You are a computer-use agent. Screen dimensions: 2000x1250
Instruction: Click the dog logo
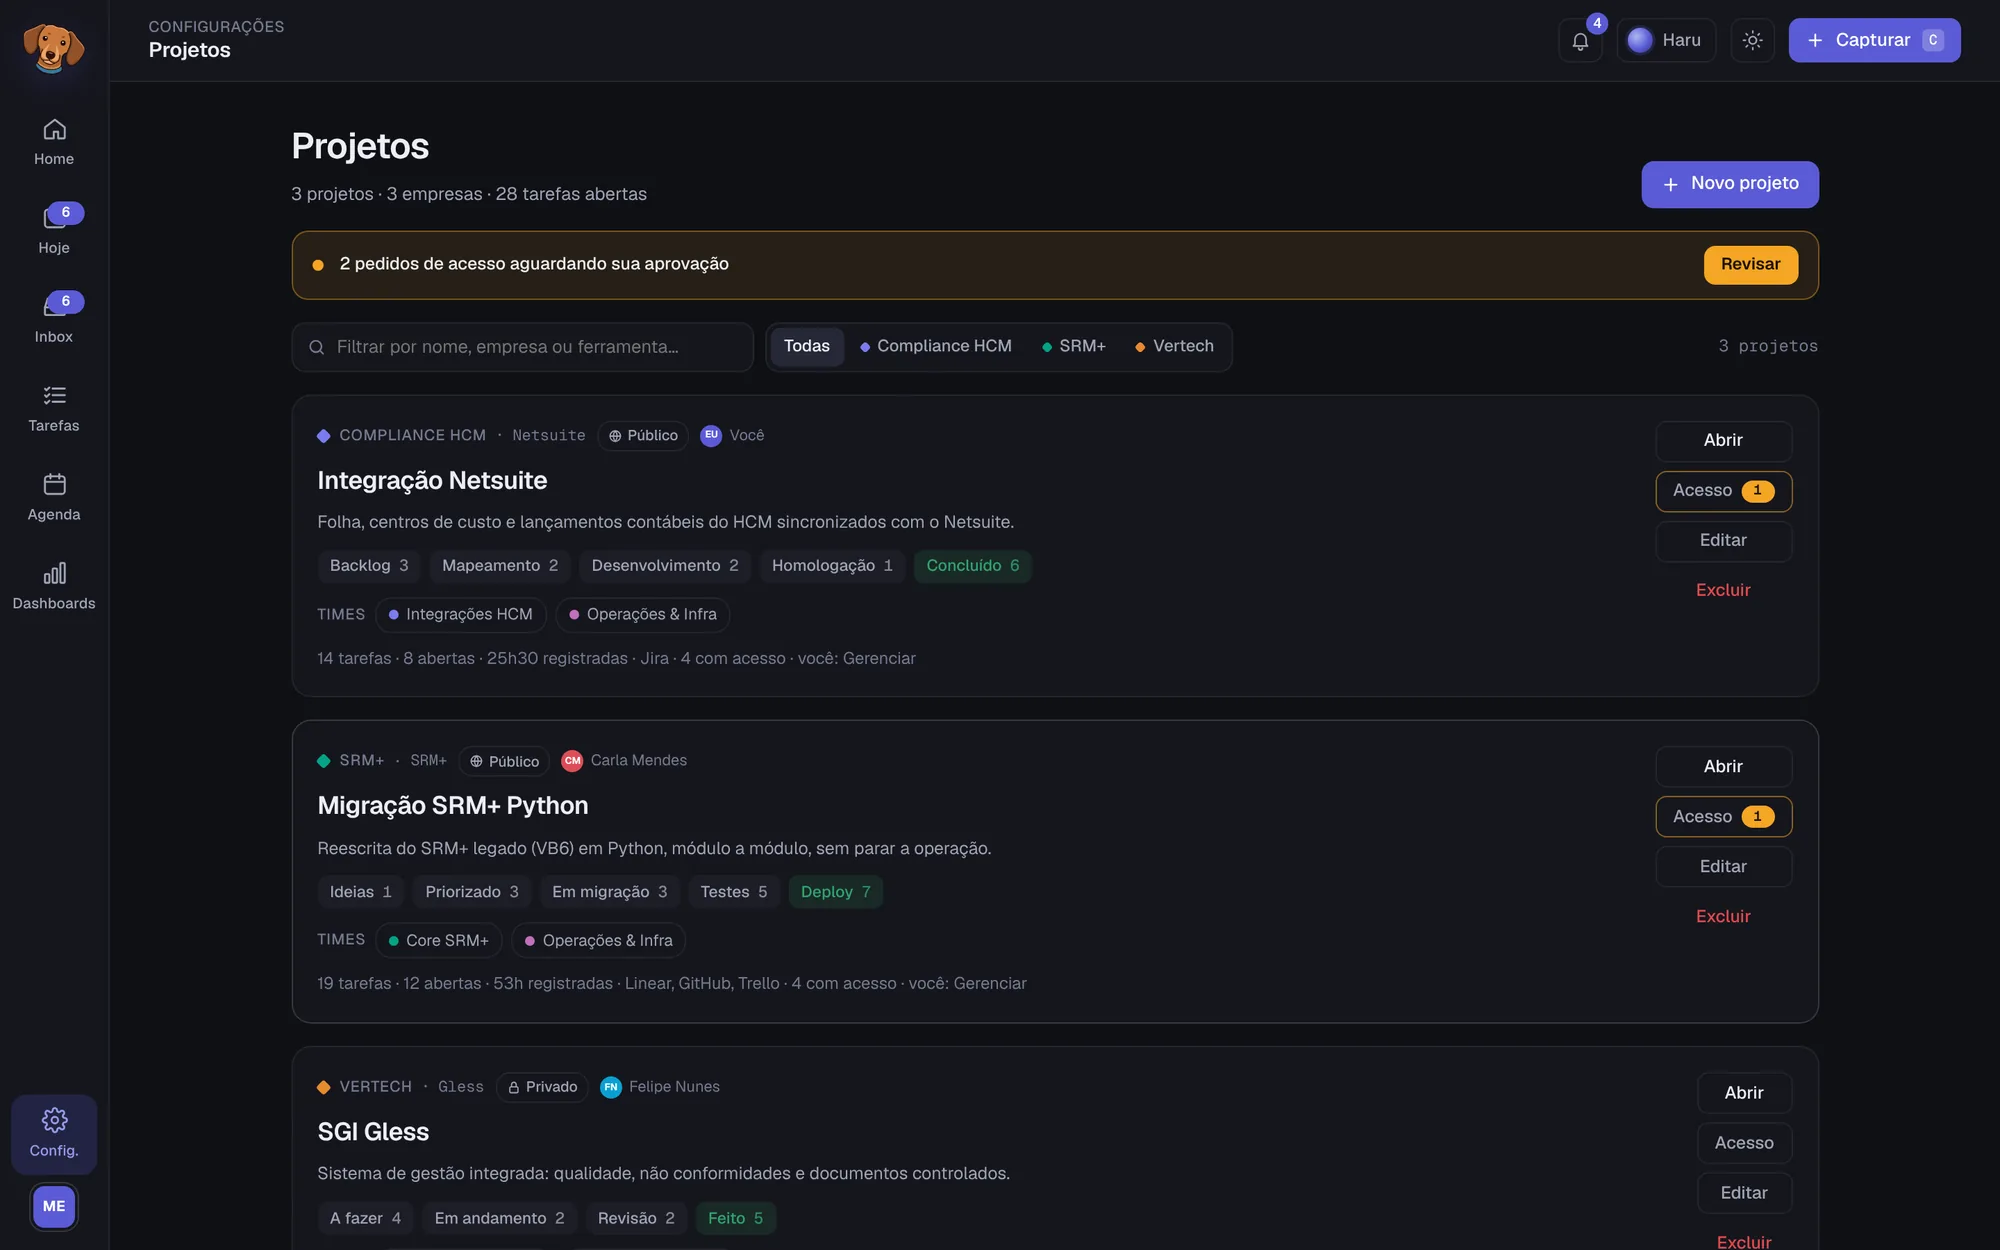pyautogui.click(x=54, y=46)
